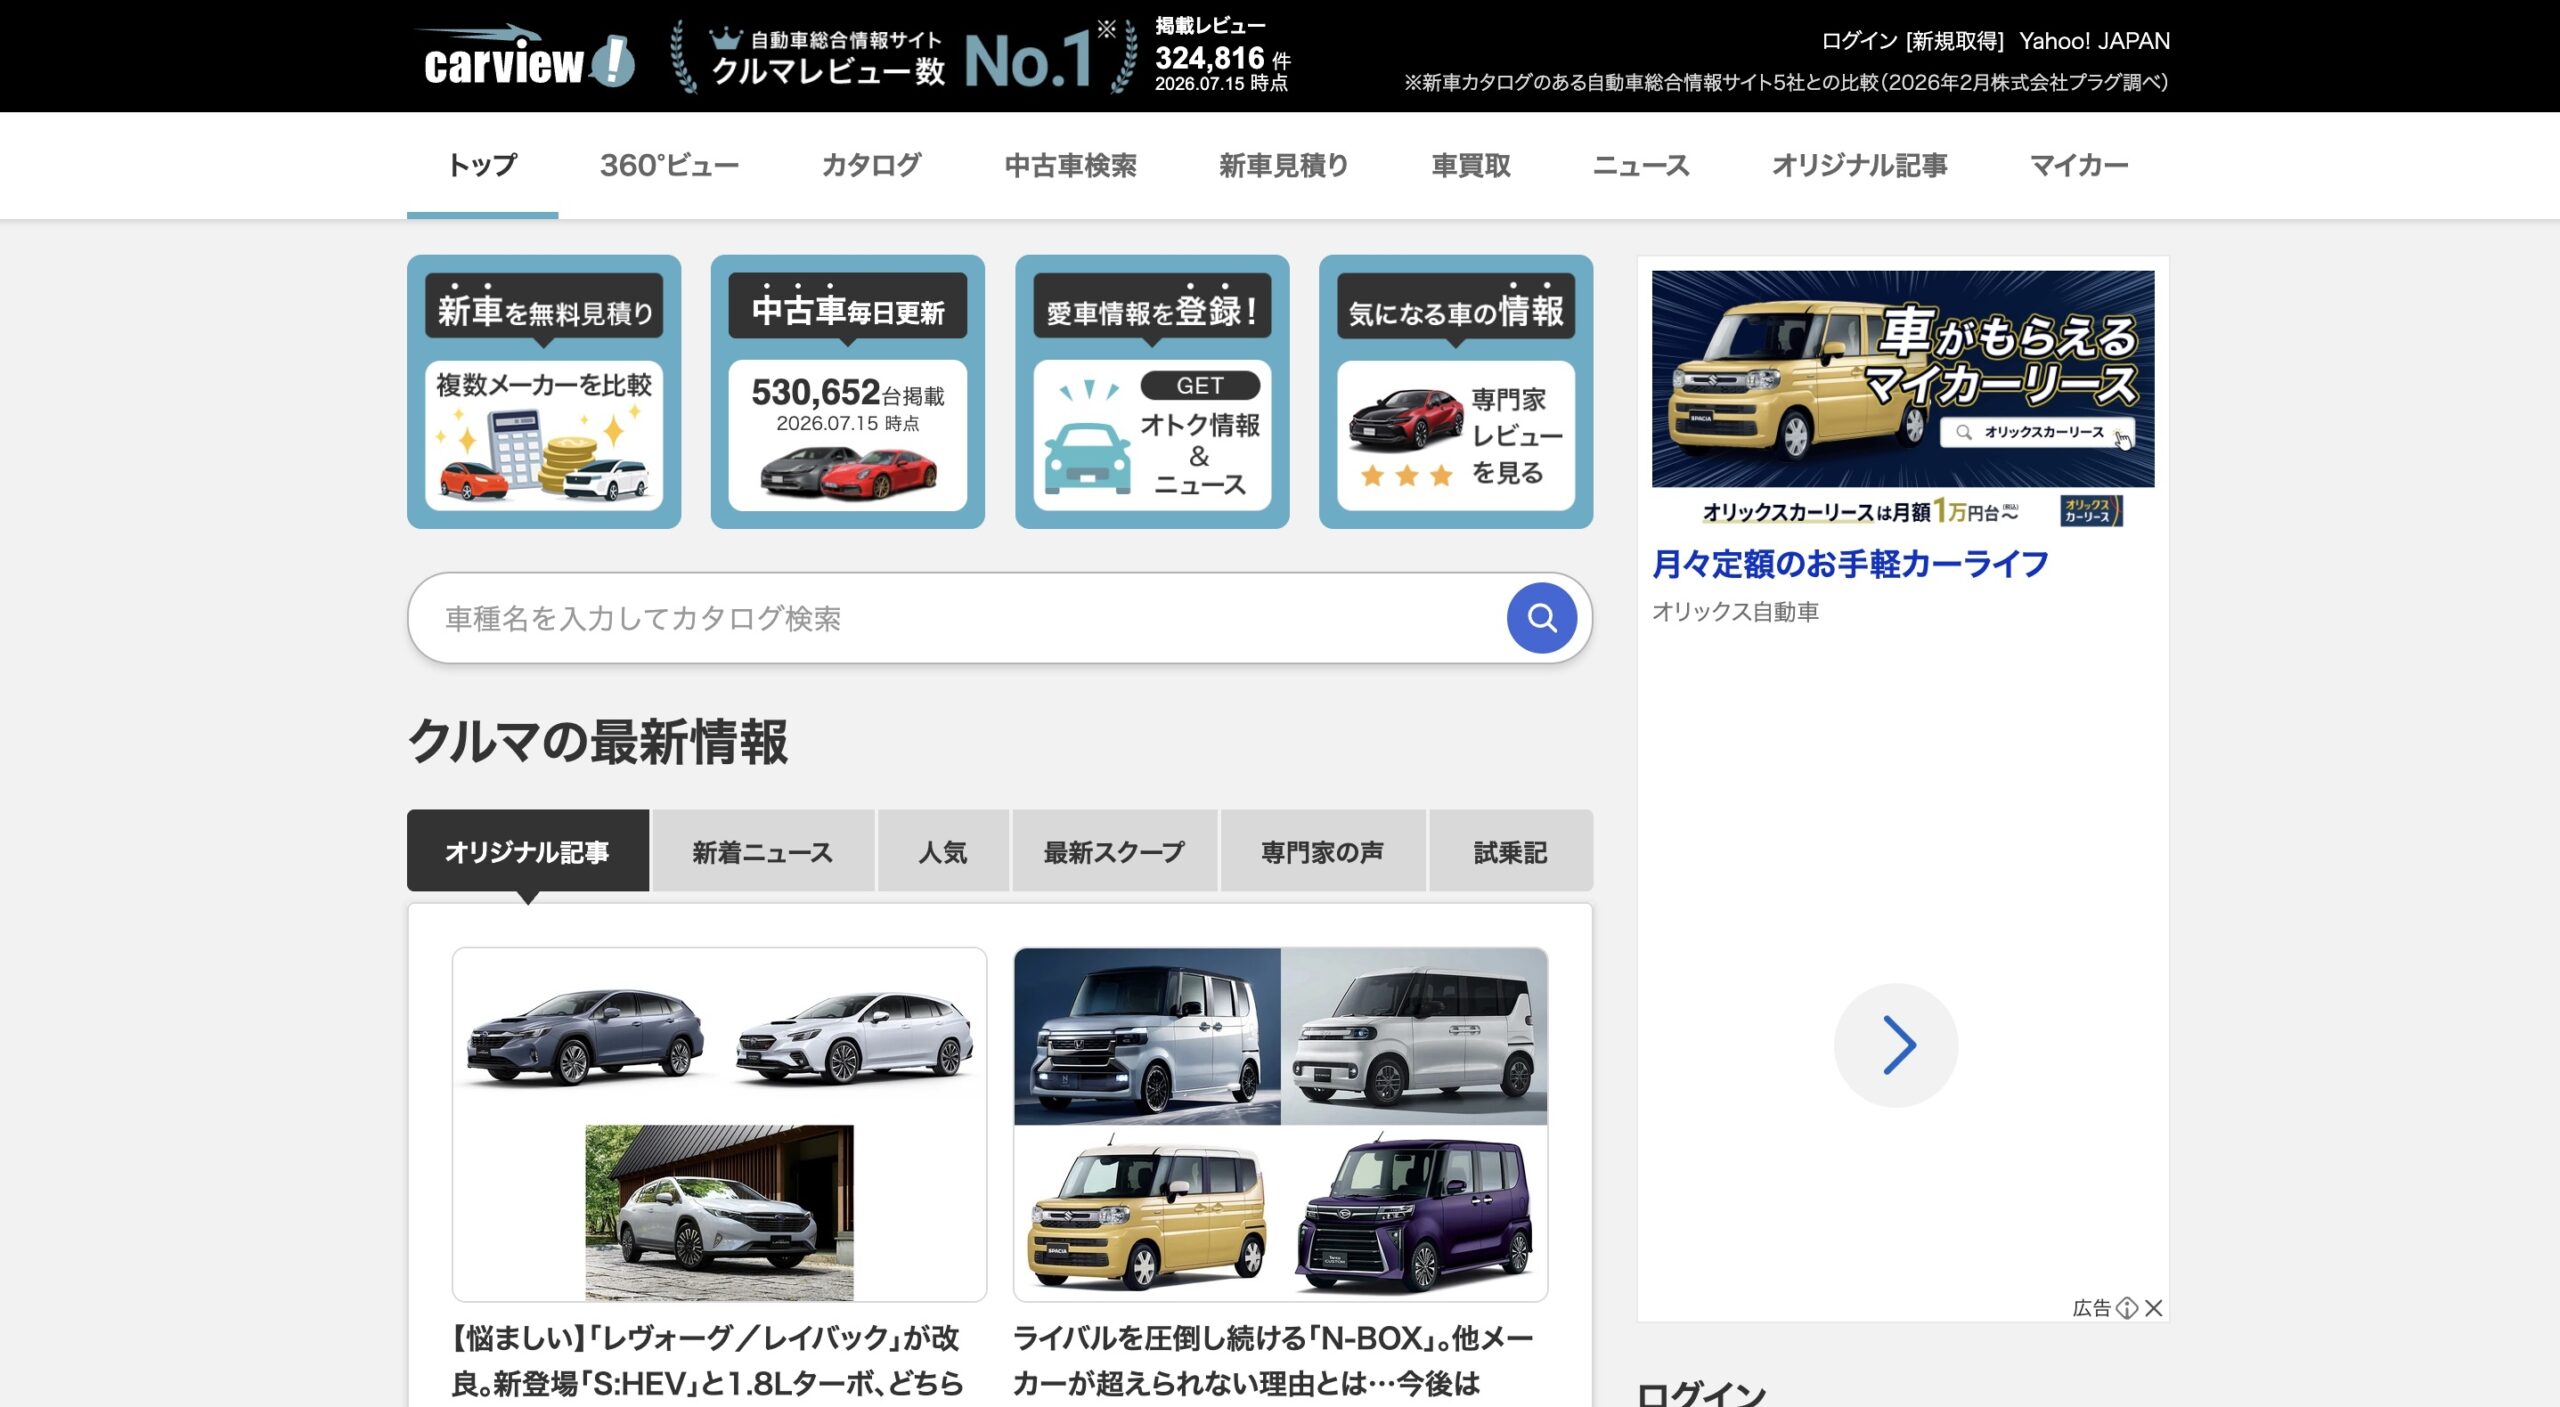Select the 人気 content tab

[x=943, y=851]
